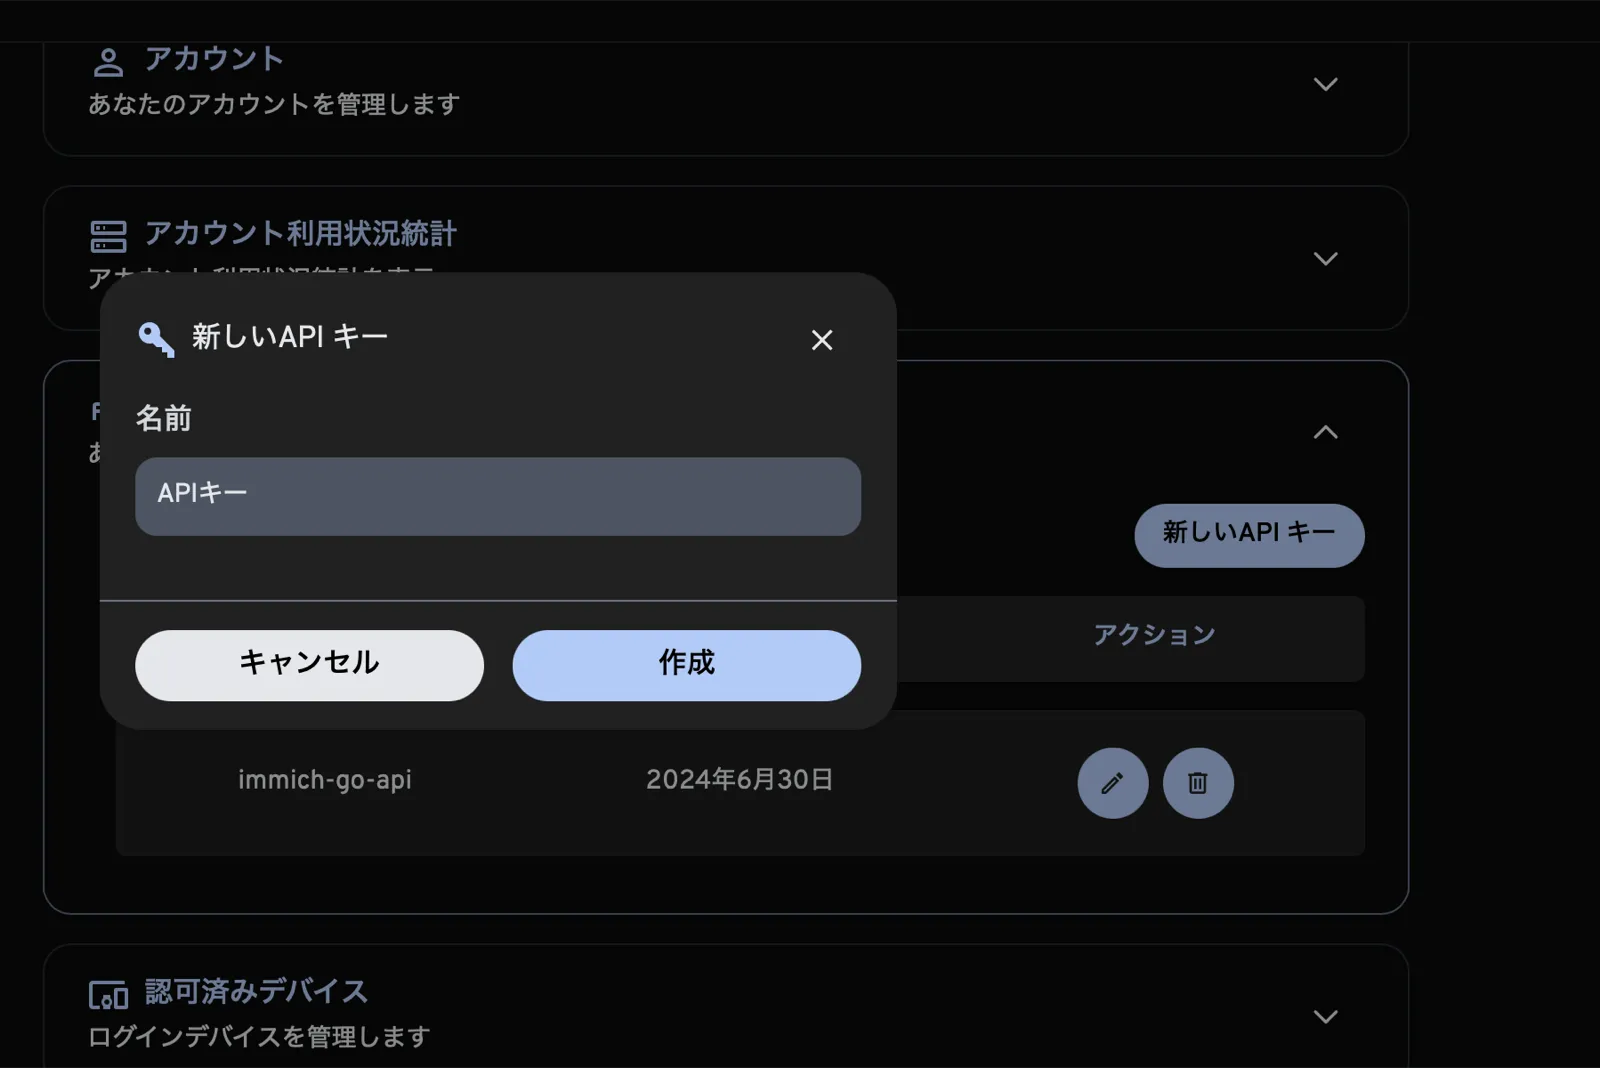Click the アクション column header

(1154, 633)
